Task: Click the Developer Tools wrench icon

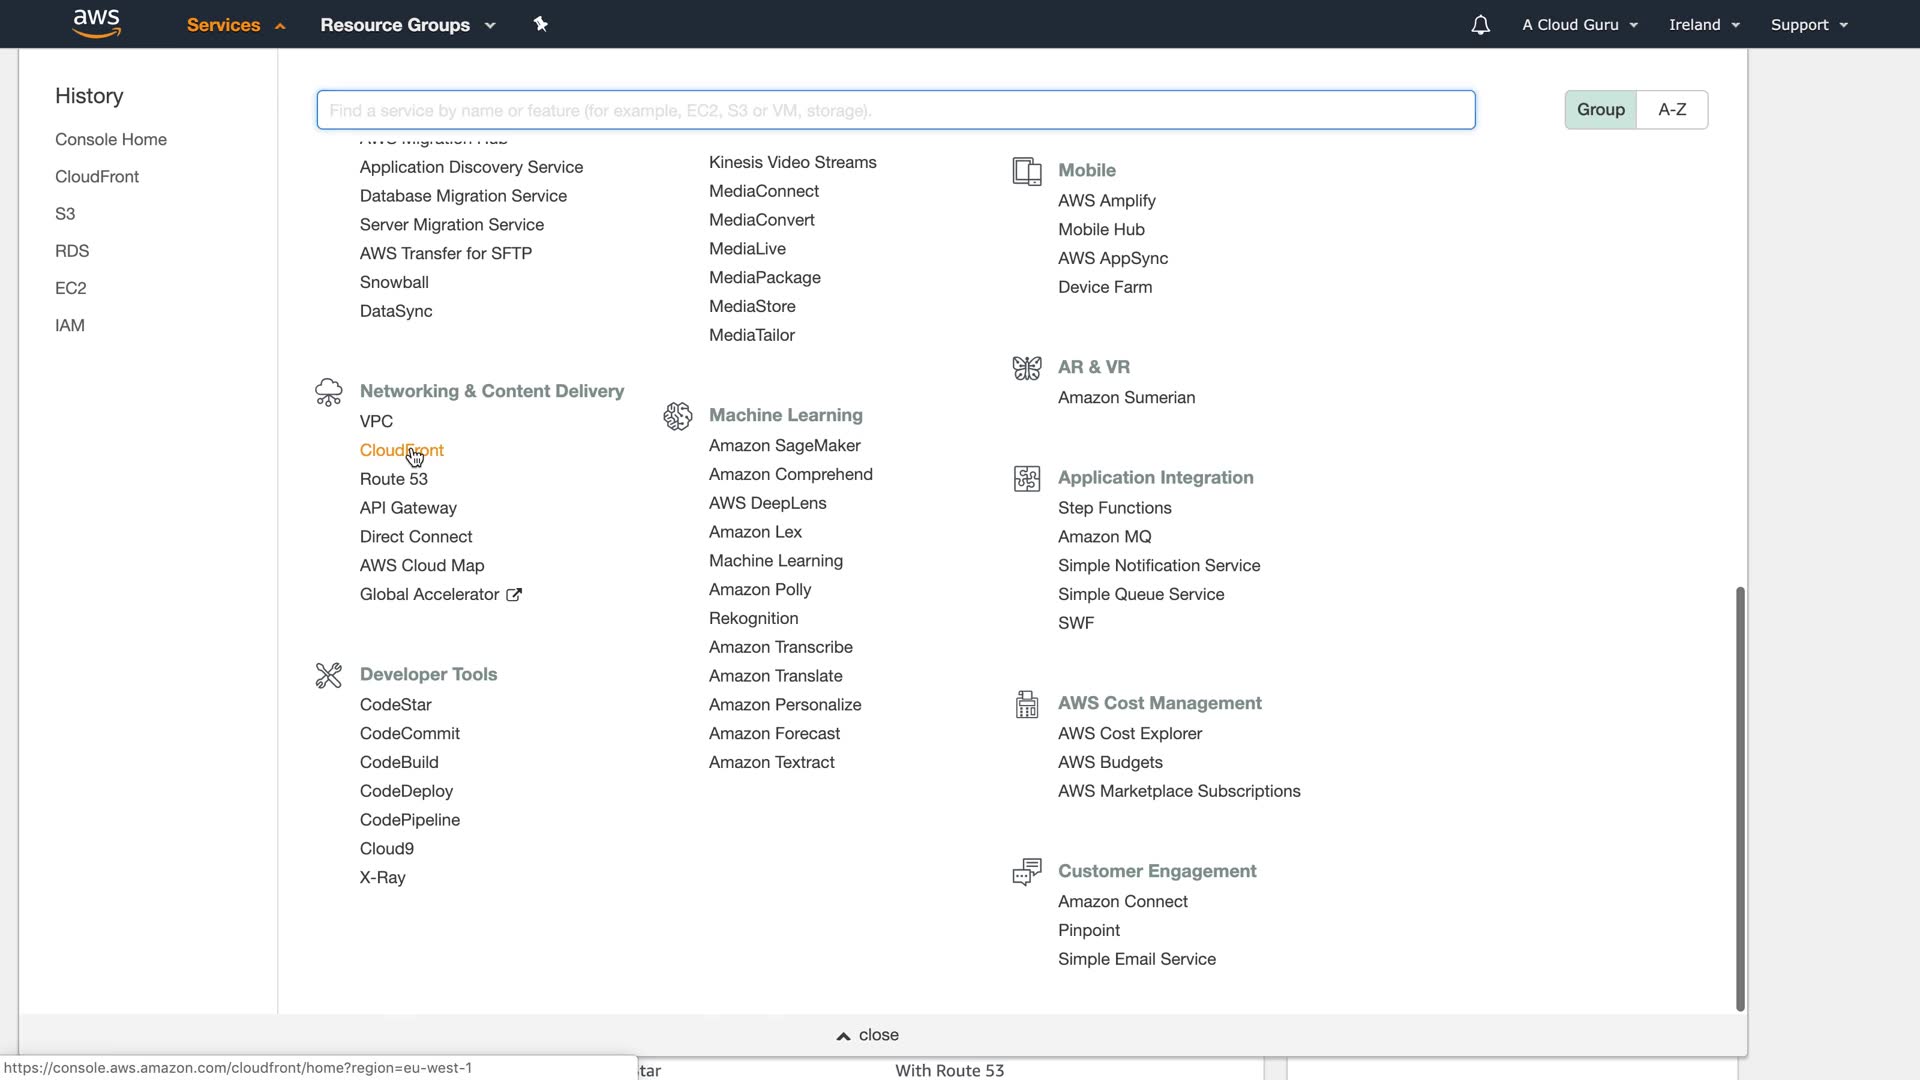Action: (328, 675)
